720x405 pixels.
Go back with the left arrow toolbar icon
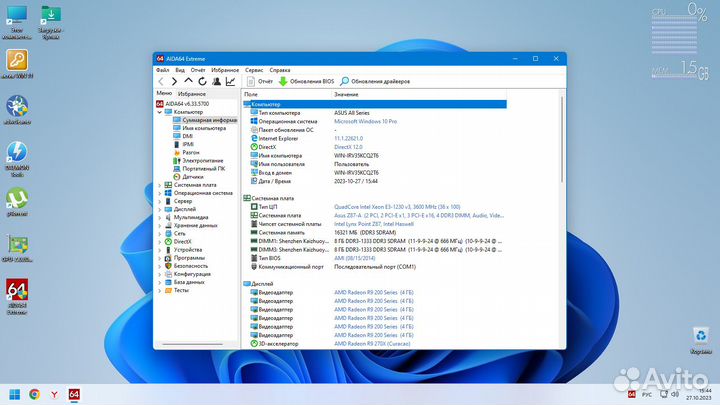click(x=161, y=81)
